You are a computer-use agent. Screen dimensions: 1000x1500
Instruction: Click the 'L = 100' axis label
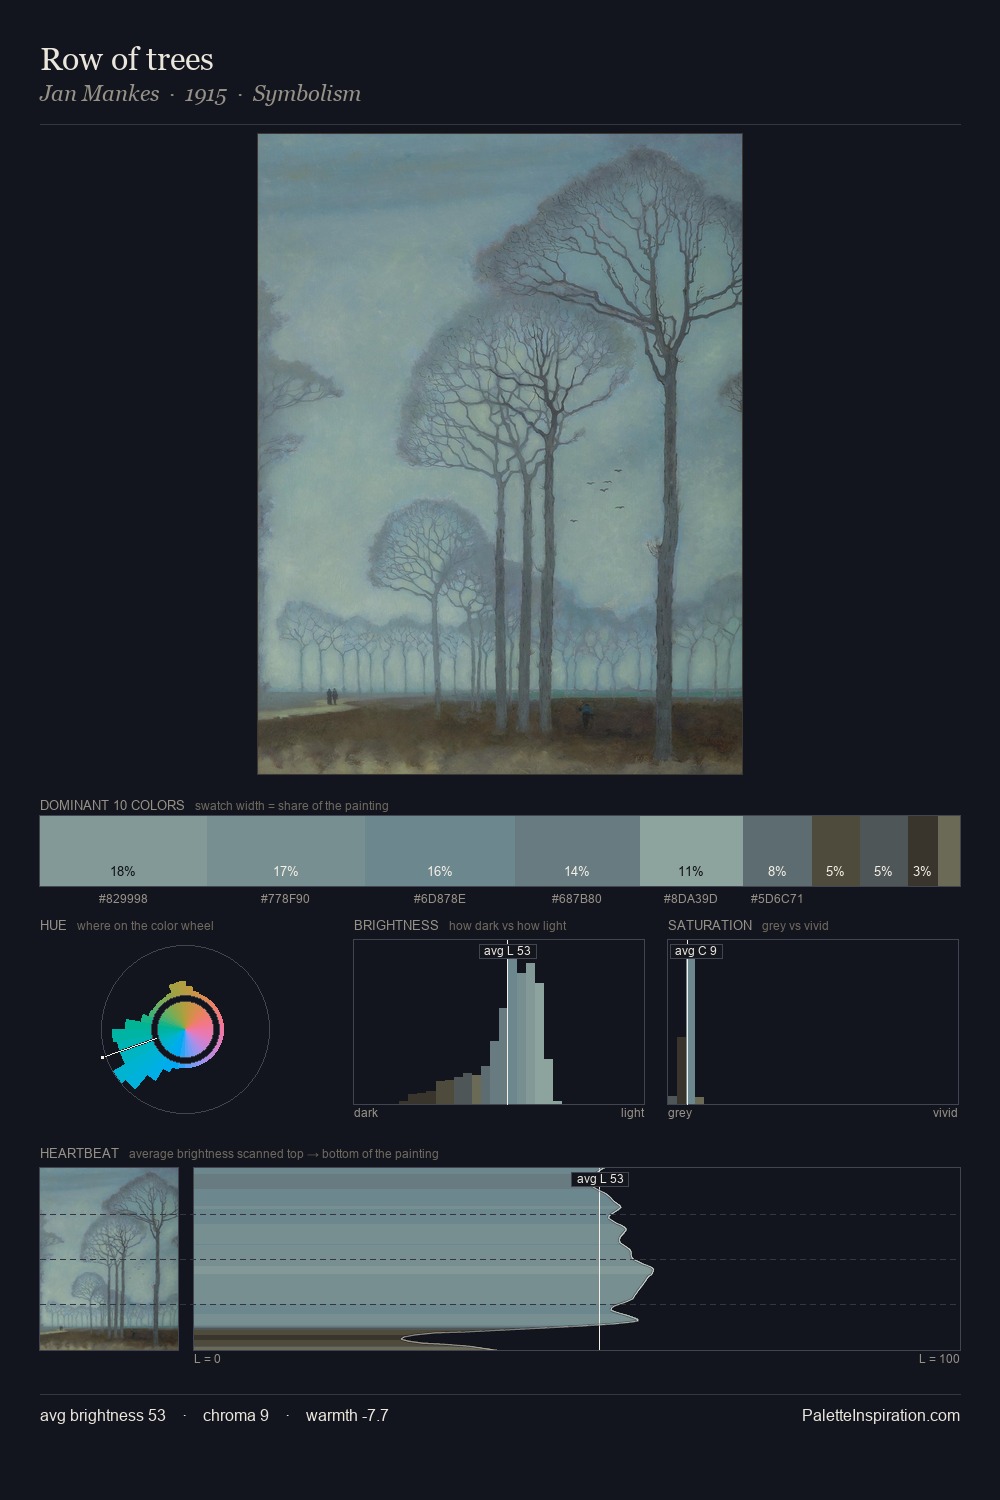point(939,1359)
